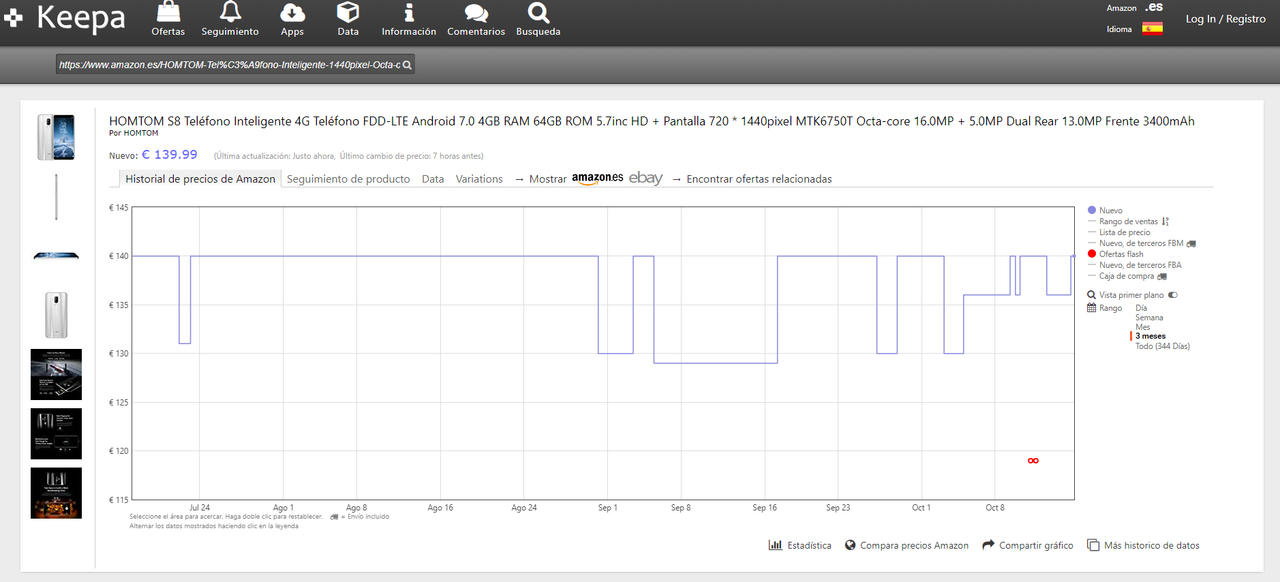Click Log In / Registro link
The height and width of the screenshot is (582, 1280).
pyautogui.click(x=1225, y=19)
